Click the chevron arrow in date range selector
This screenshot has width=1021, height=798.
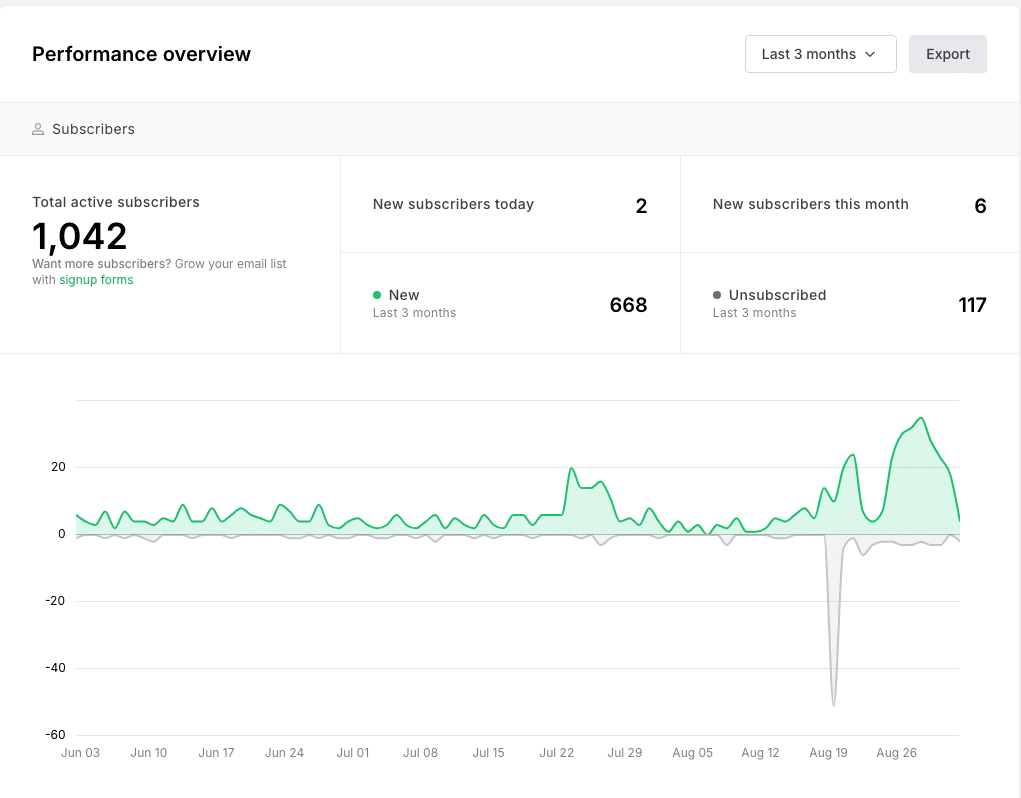(870, 54)
